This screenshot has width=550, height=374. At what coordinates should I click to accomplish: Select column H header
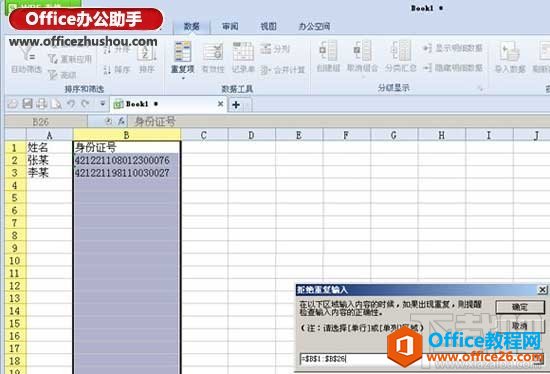pos(441,135)
